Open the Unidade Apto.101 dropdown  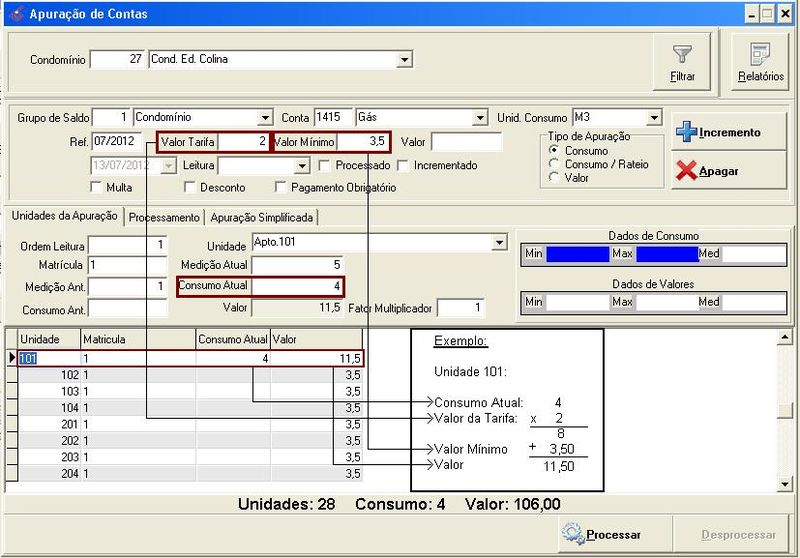click(x=499, y=244)
